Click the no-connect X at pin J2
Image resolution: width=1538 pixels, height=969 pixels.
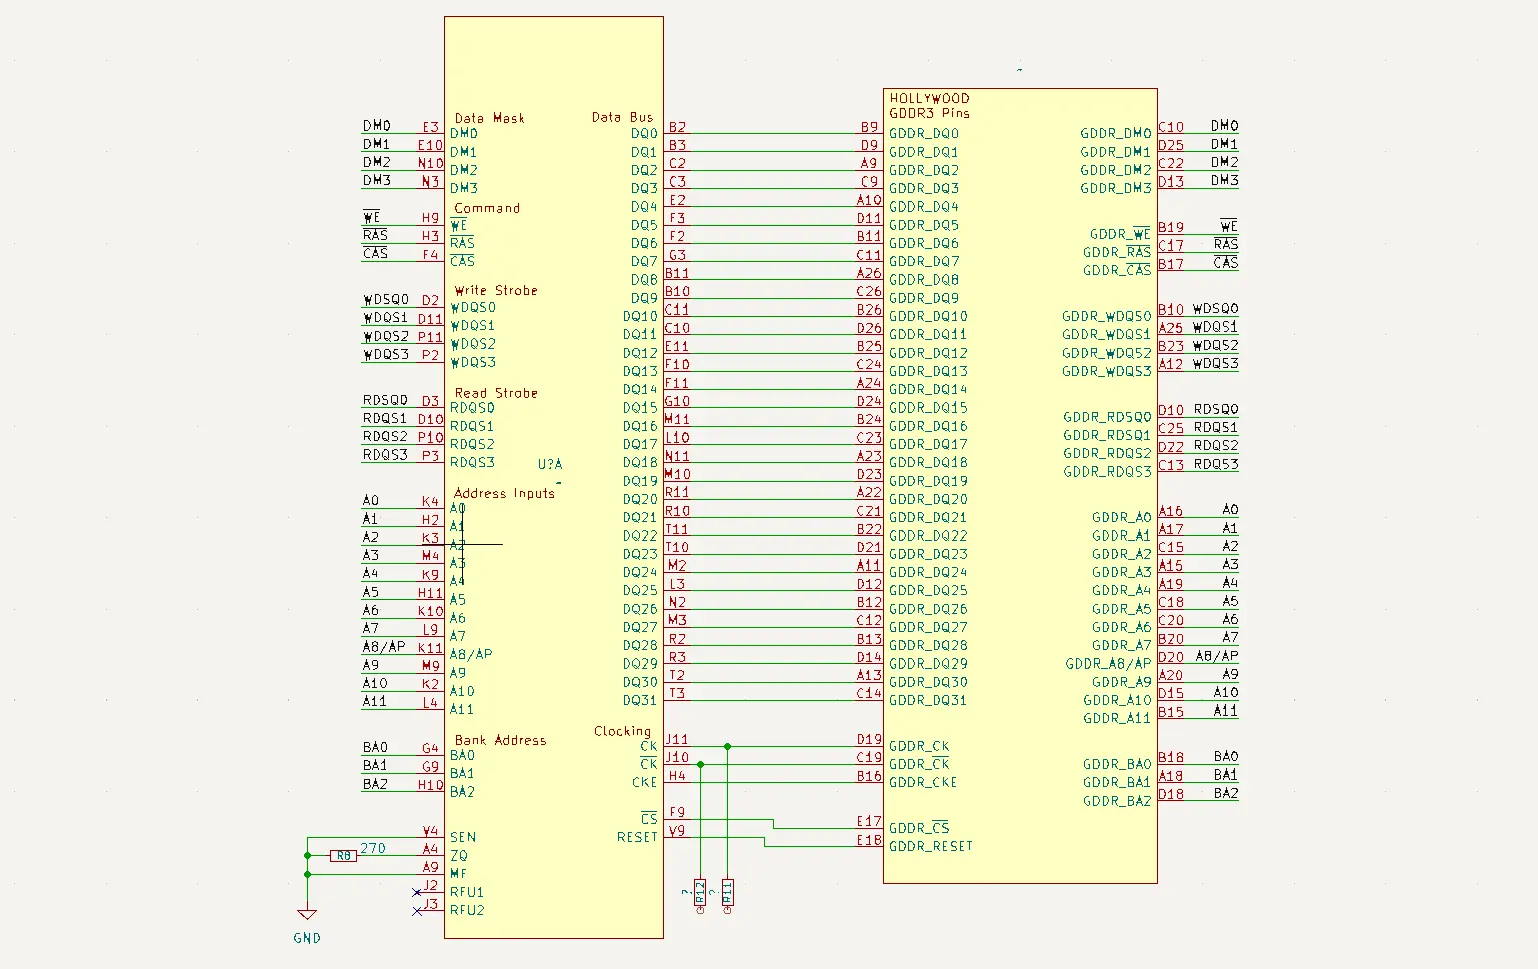point(417,892)
